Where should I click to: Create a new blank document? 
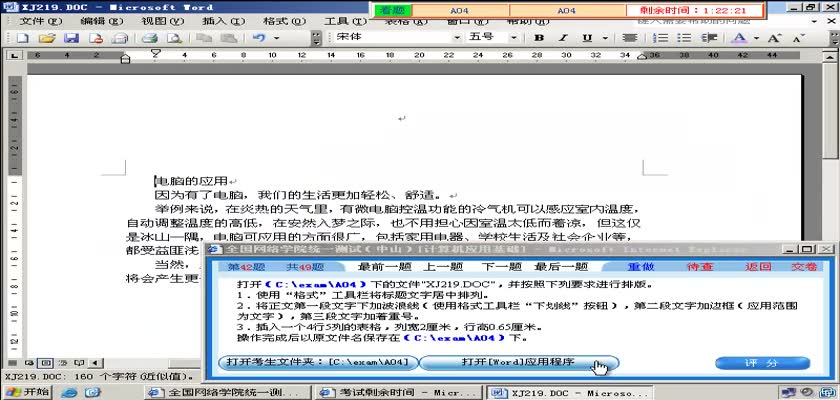click(22, 38)
